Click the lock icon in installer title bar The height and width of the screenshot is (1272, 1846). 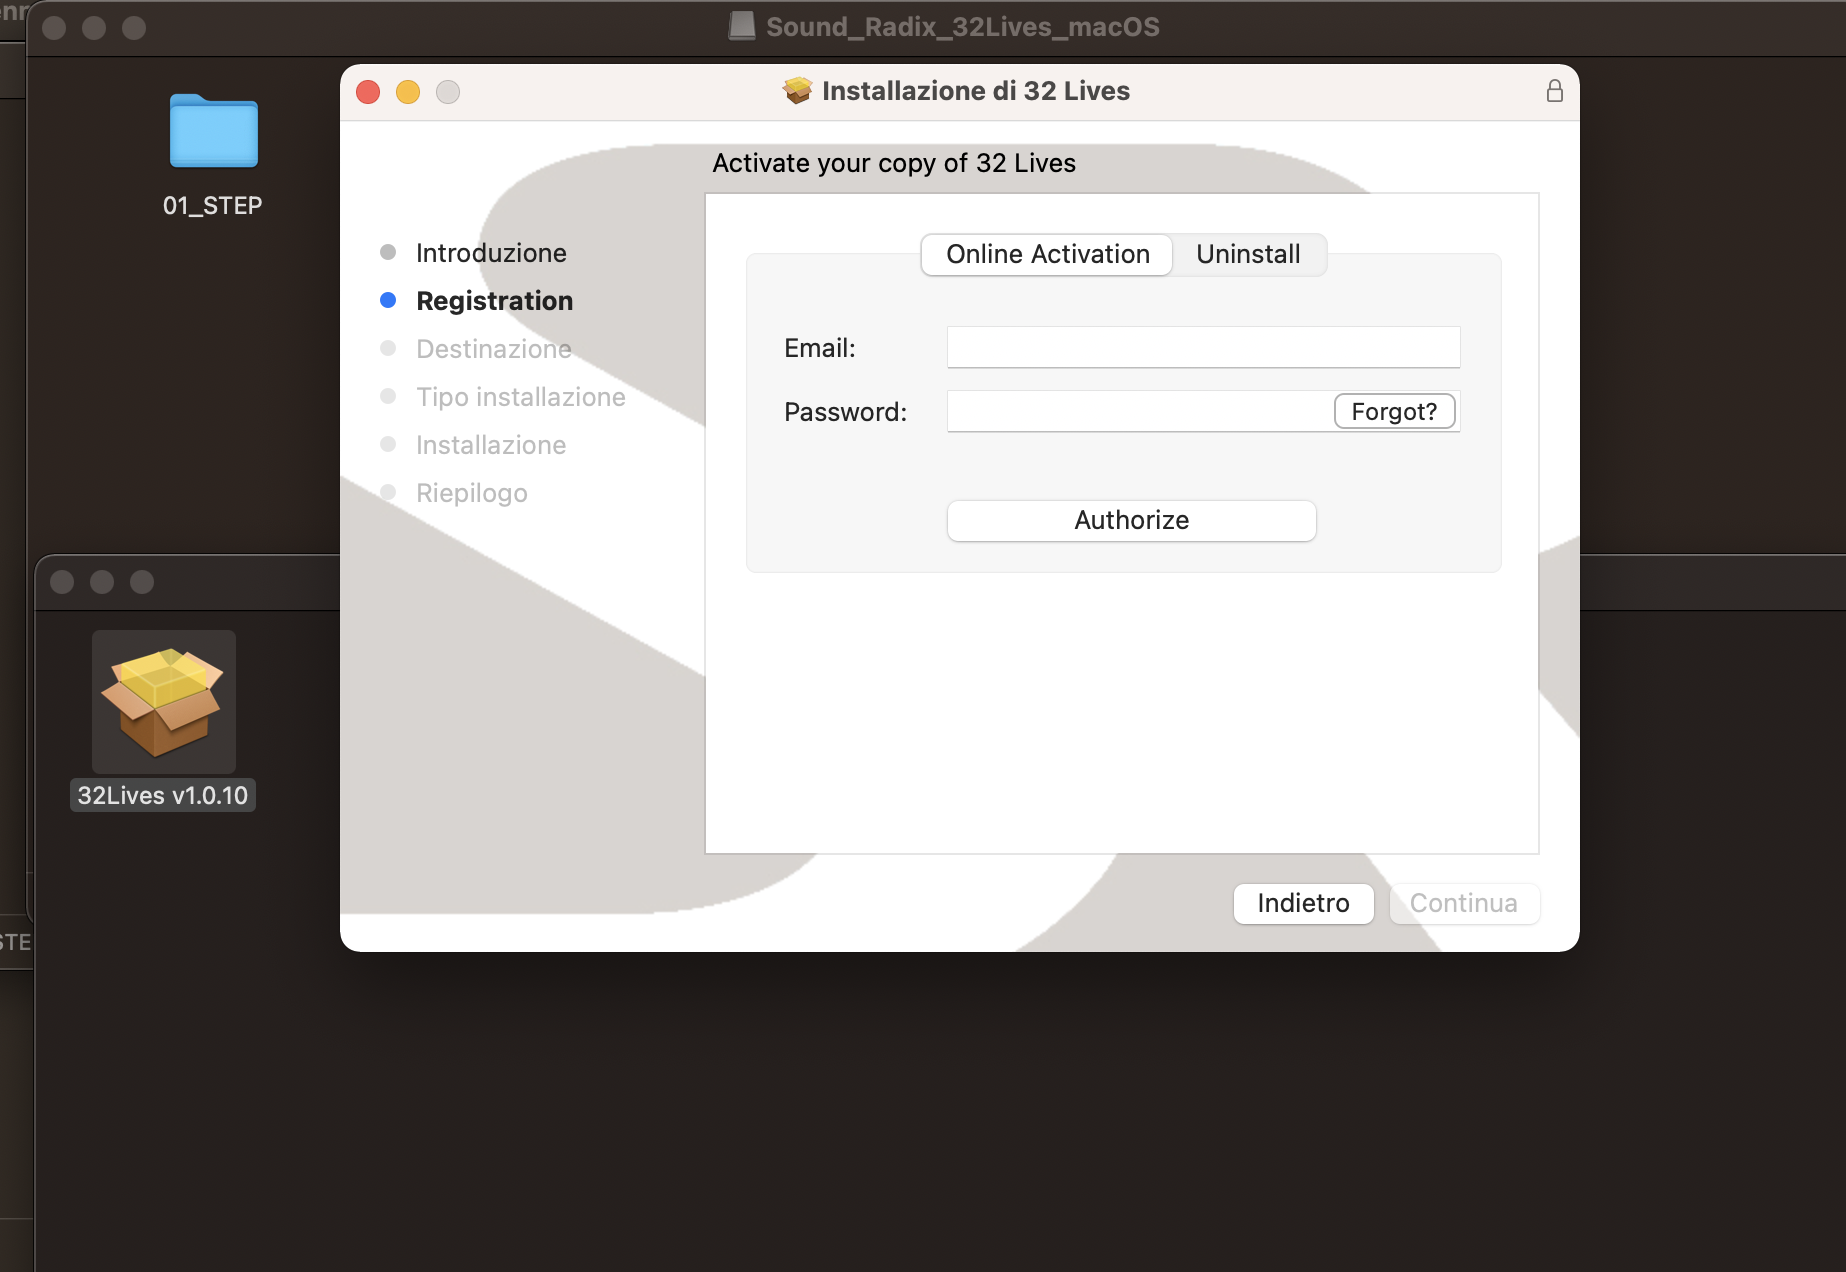[x=1554, y=91]
